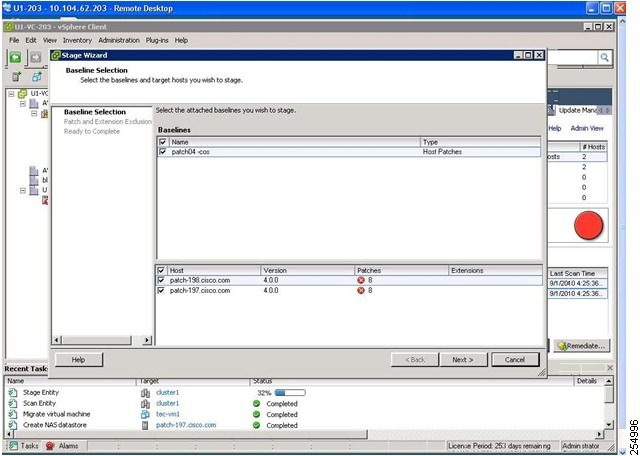The width and height of the screenshot is (640, 456).
Task: Open the tec-vm1 target link
Action: pos(168,414)
